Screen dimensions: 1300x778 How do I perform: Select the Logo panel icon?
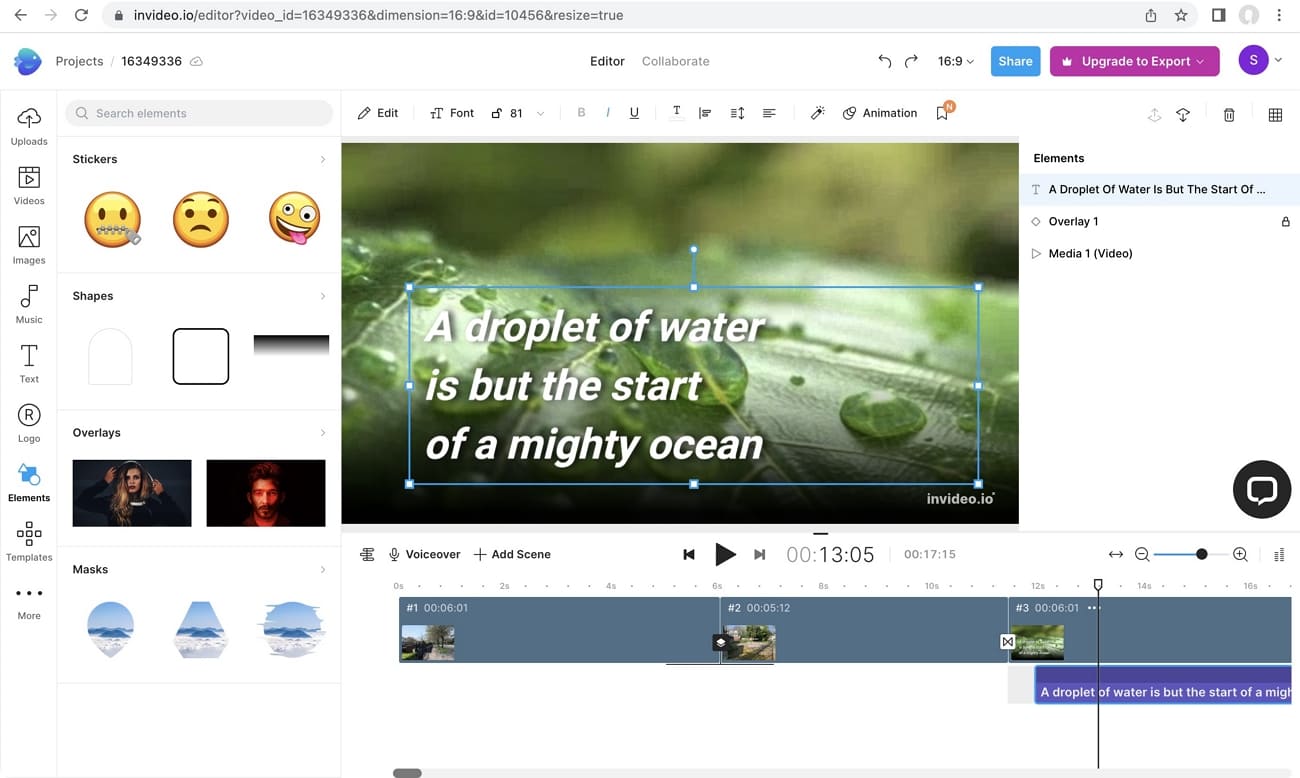click(x=29, y=417)
